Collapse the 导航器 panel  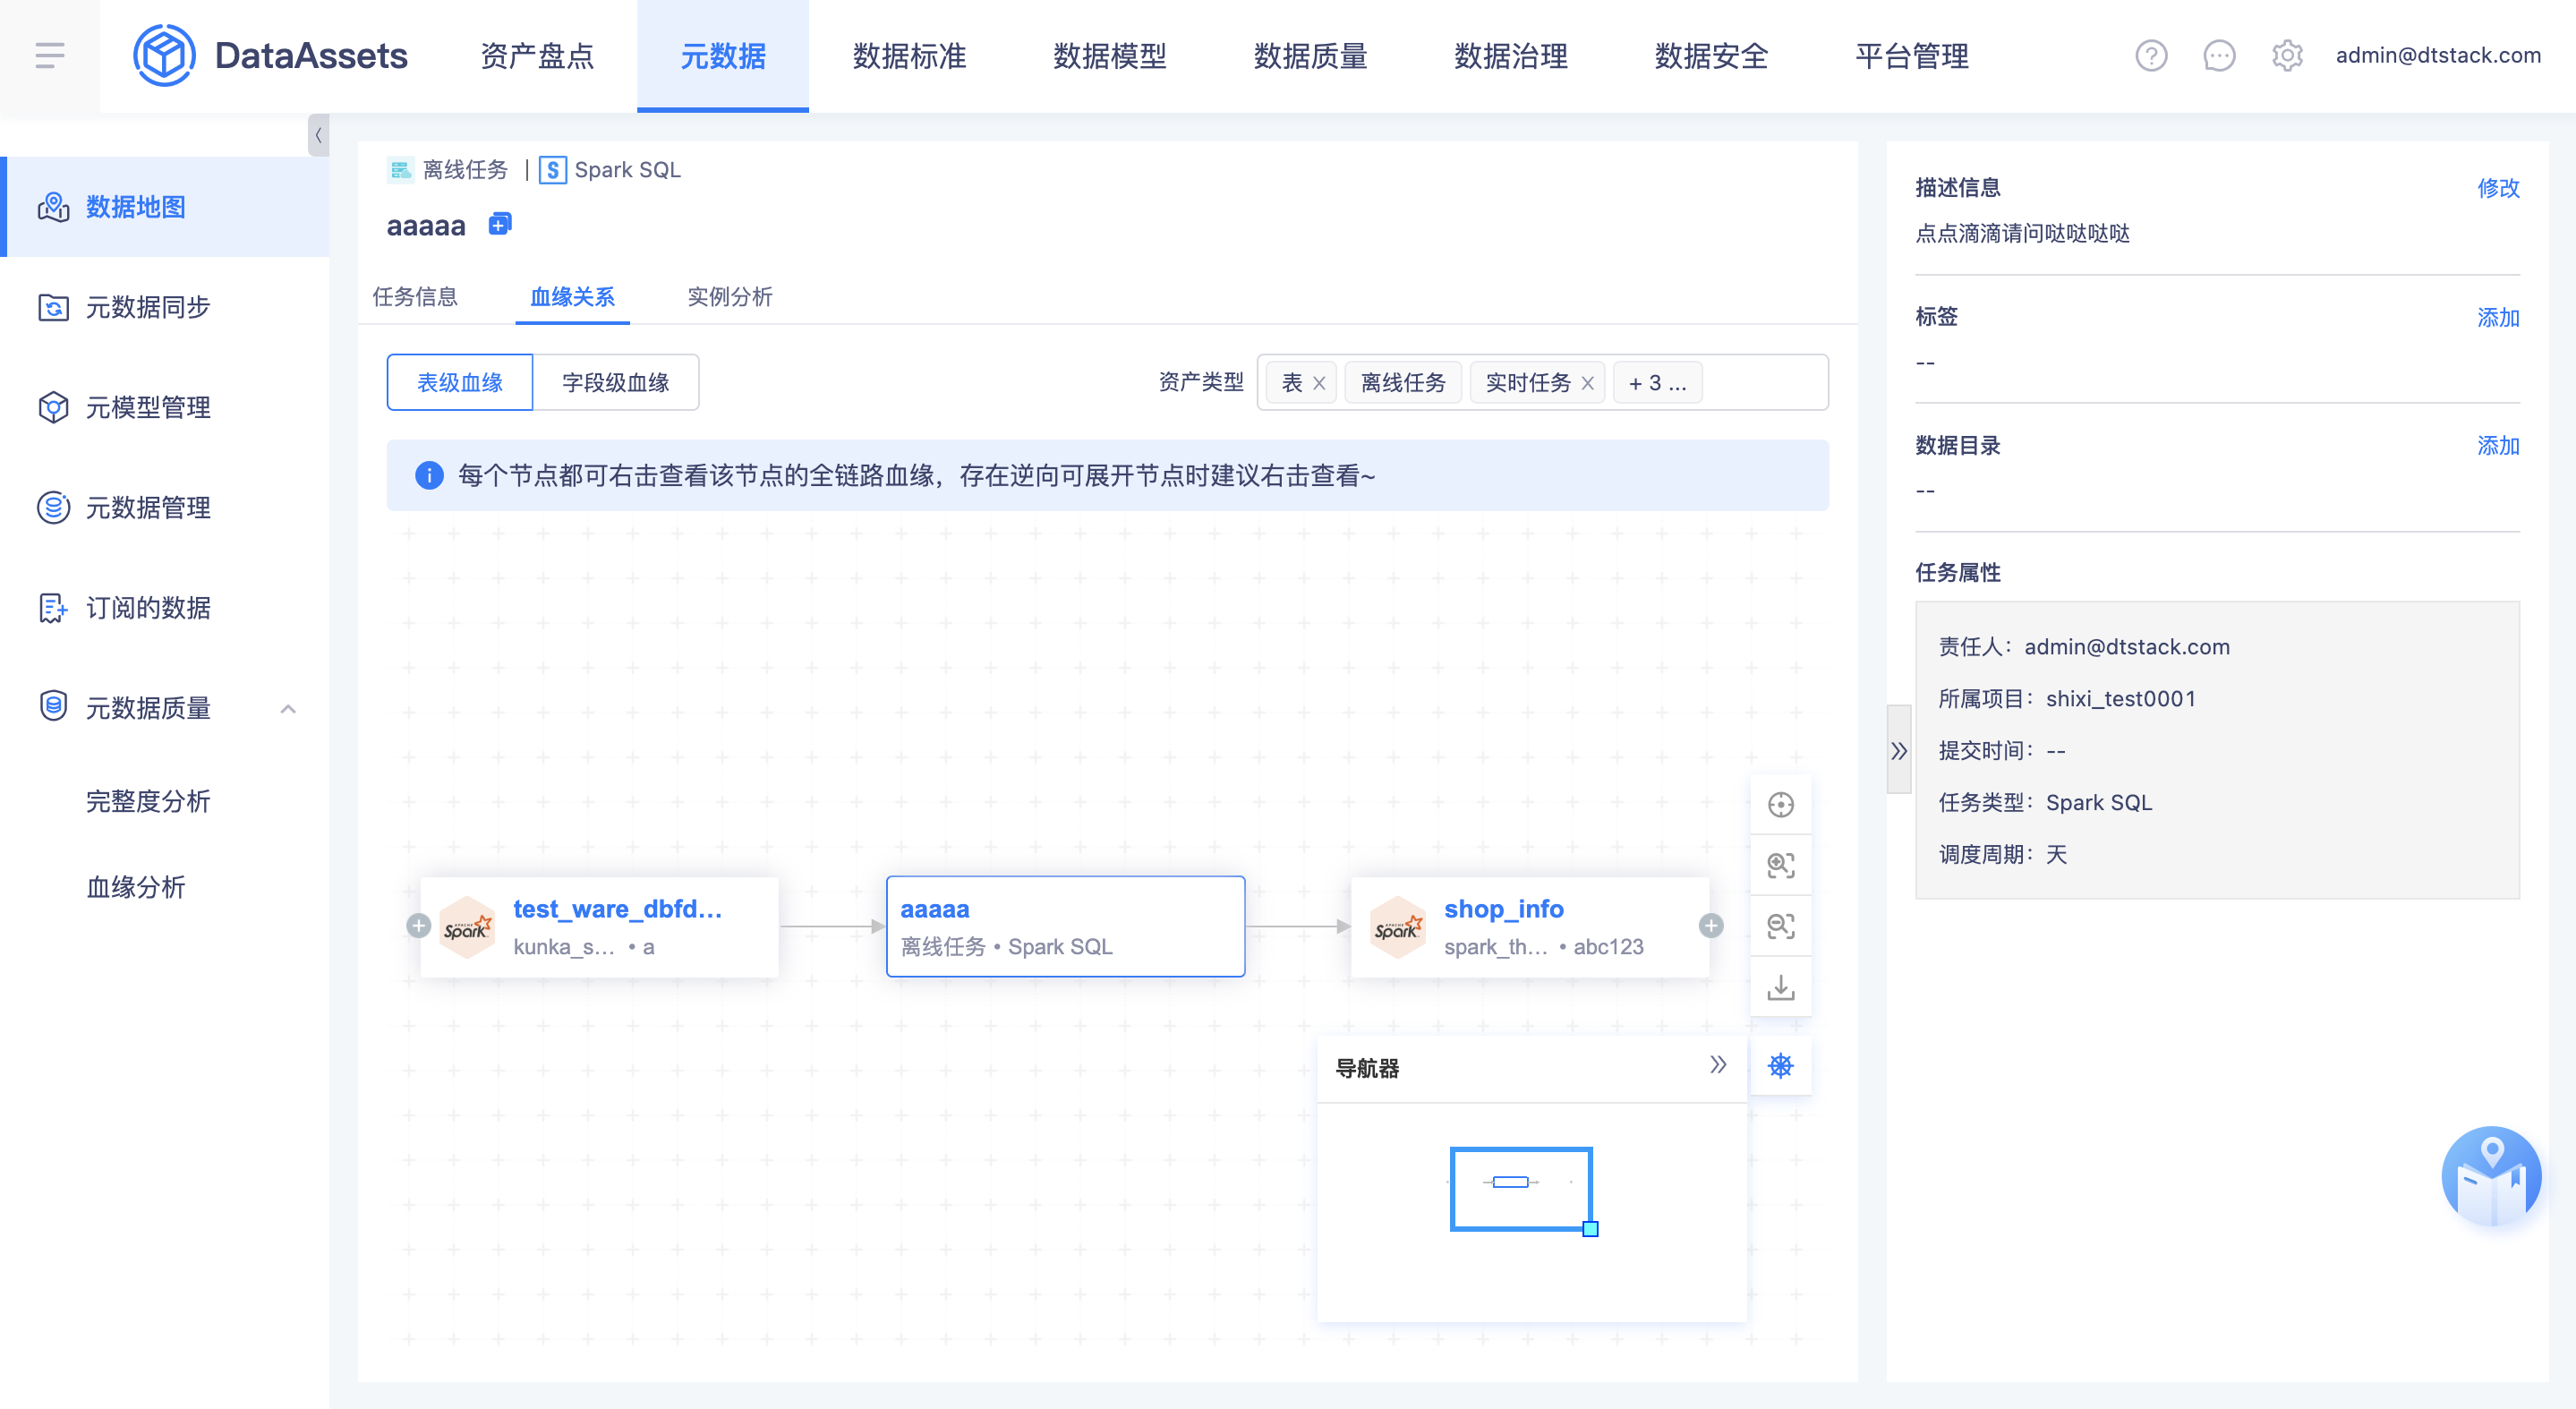point(1717,1065)
